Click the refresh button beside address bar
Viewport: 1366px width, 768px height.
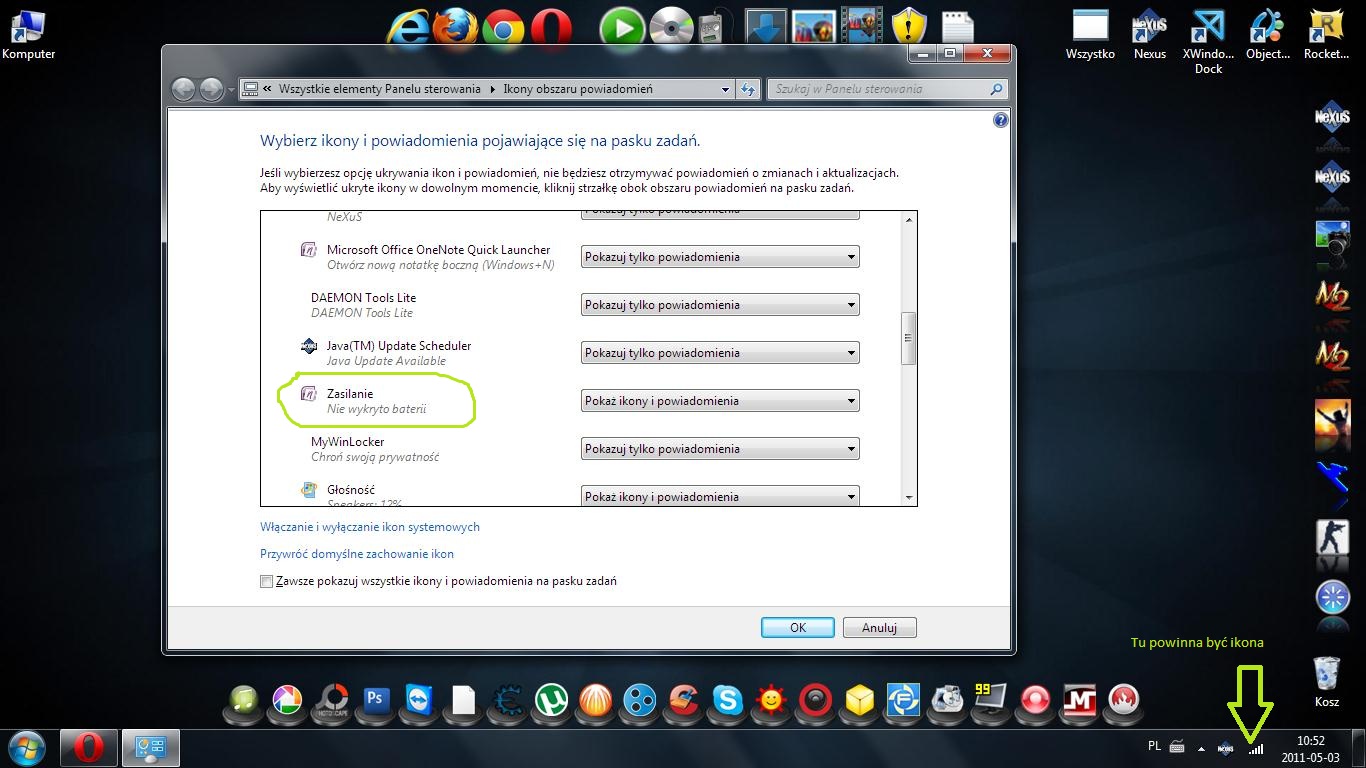[748, 89]
